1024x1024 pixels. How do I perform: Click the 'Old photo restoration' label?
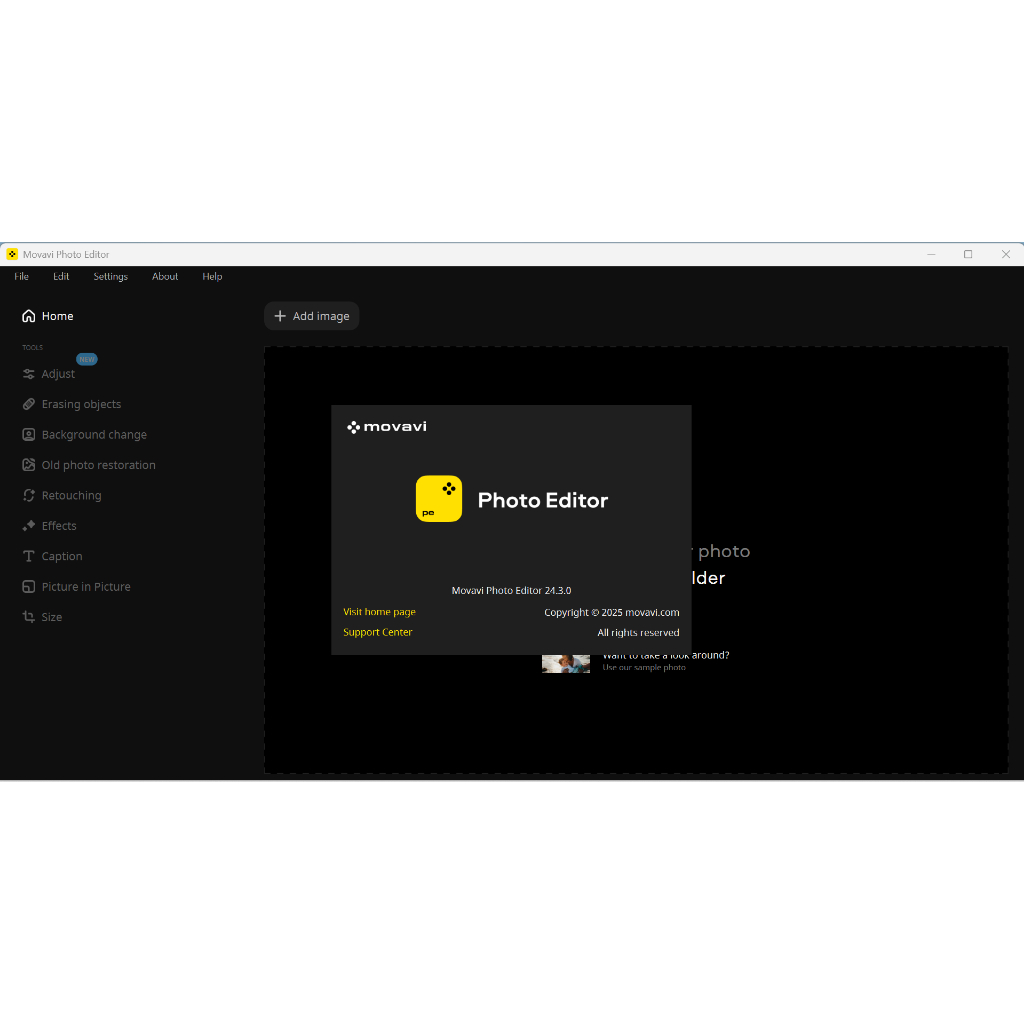(x=99, y=465)
